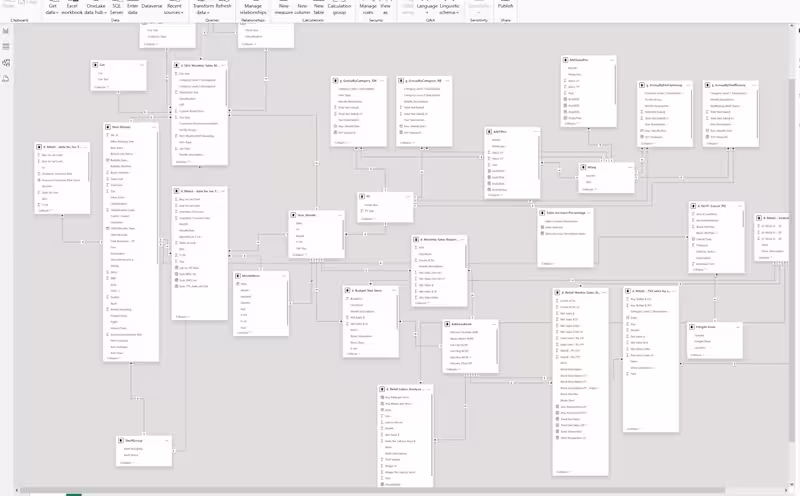Click the Excel workbook ribbon button

72,8
